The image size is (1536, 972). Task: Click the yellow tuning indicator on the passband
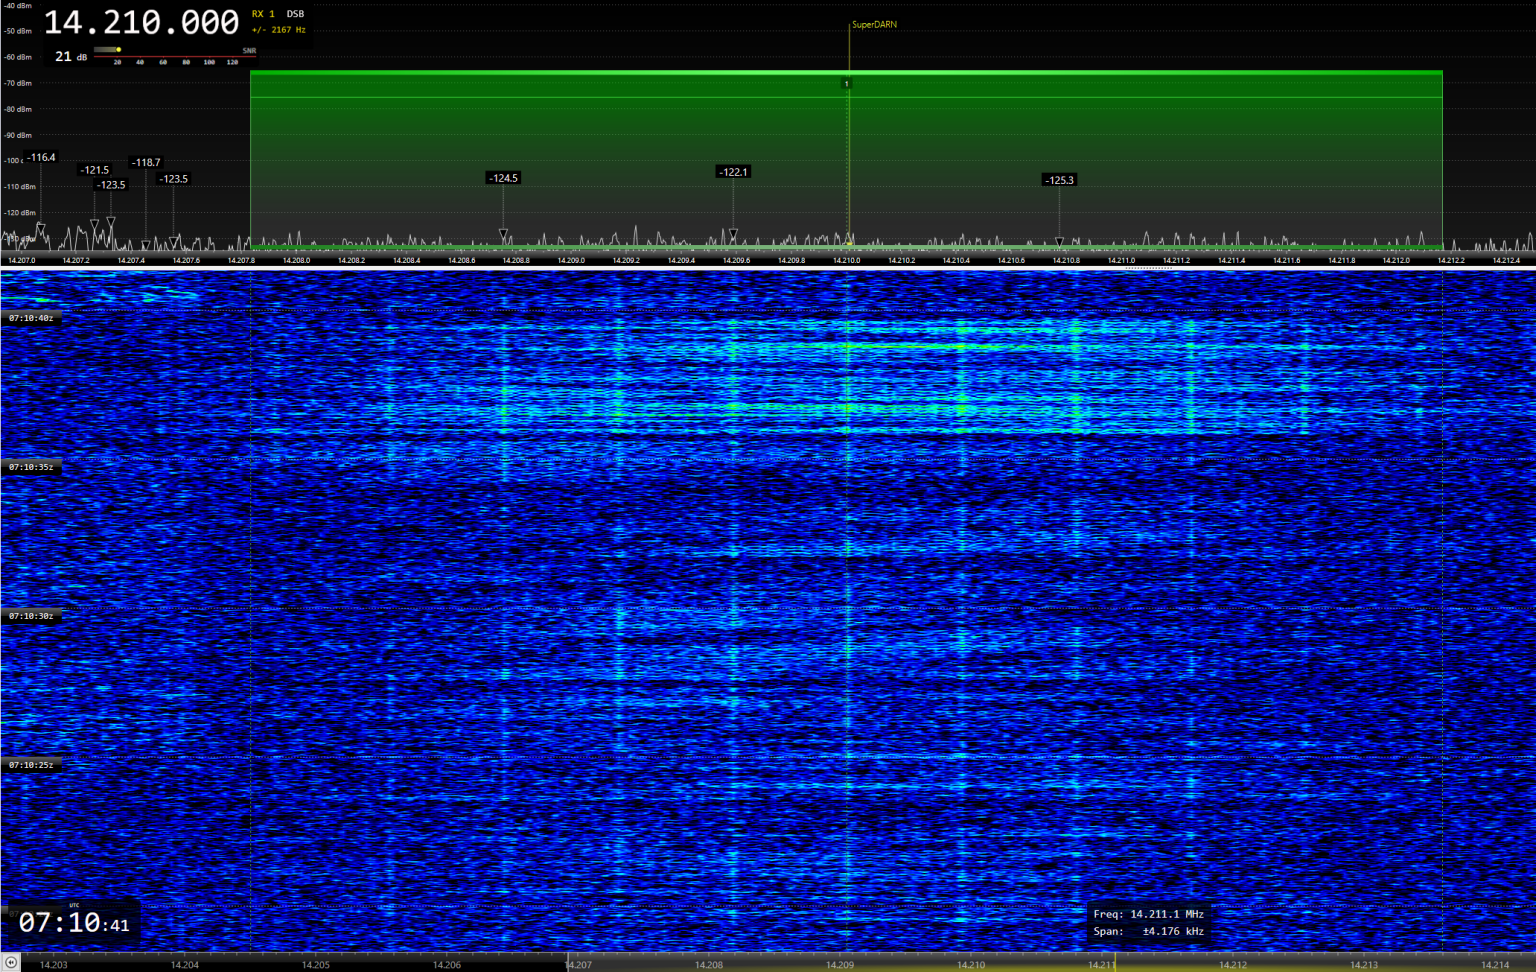(848, 85)
